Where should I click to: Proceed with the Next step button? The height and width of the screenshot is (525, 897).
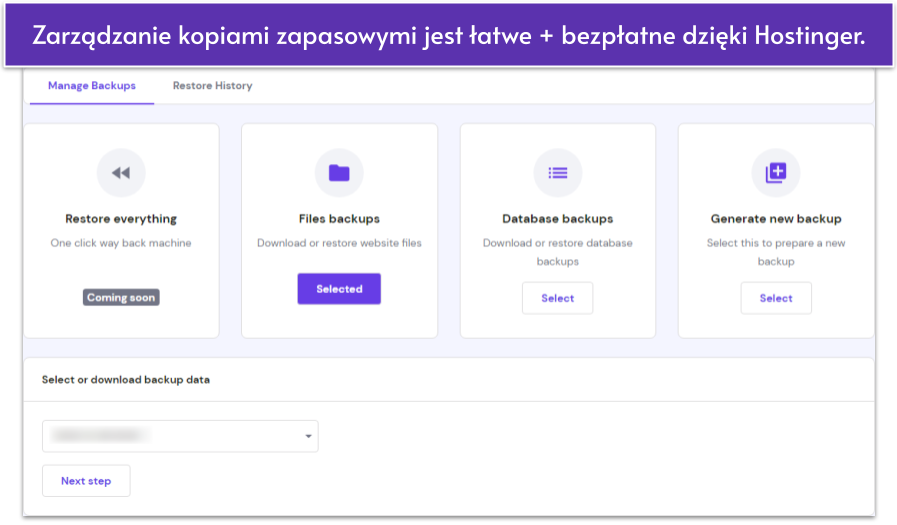click(x=86, y=481)
